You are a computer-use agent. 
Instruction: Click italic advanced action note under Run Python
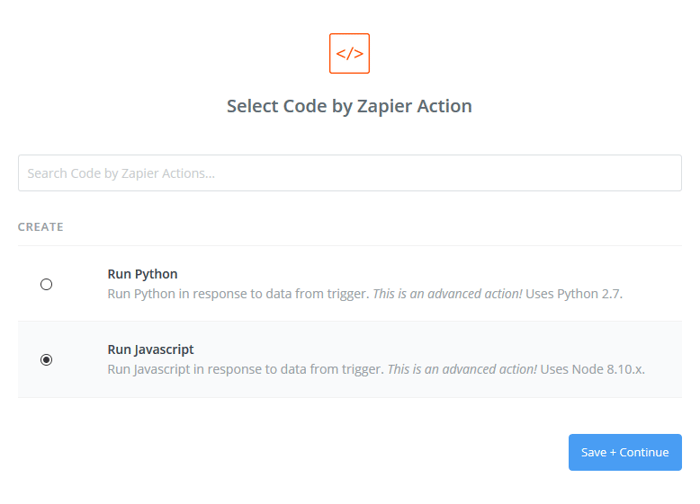pyautogui.click(x=447, y=295)
